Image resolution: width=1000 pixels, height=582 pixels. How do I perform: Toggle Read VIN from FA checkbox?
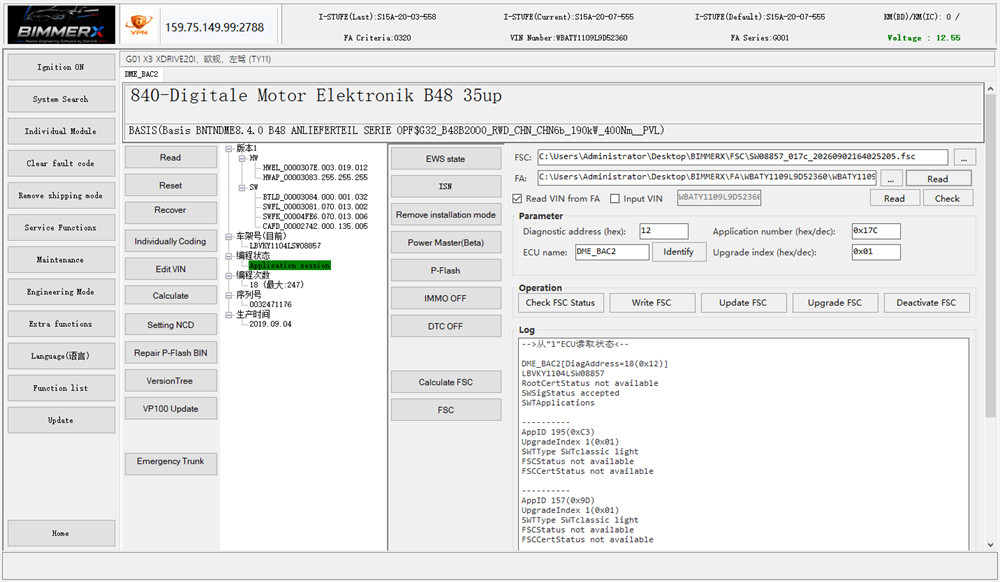pos(517,199)
